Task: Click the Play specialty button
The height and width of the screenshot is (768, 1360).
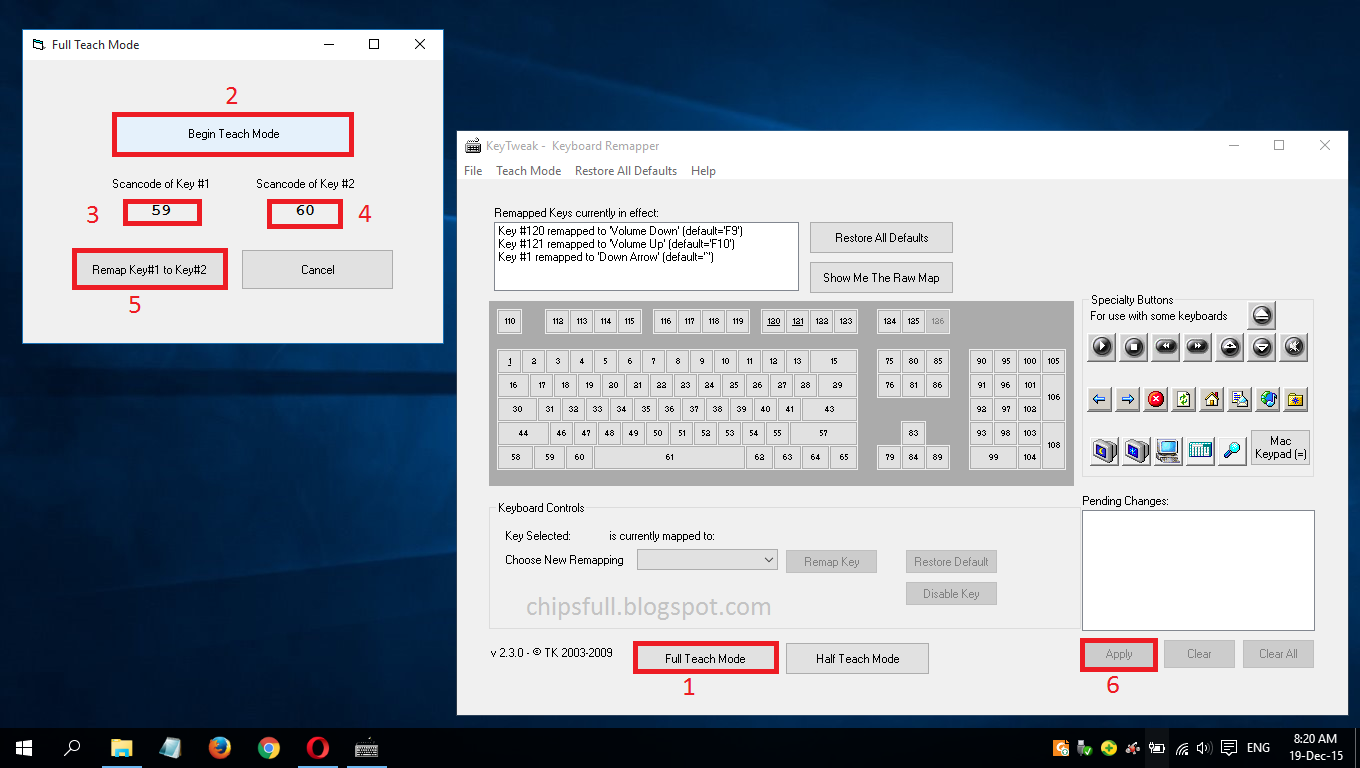Action: point(1101,347)
